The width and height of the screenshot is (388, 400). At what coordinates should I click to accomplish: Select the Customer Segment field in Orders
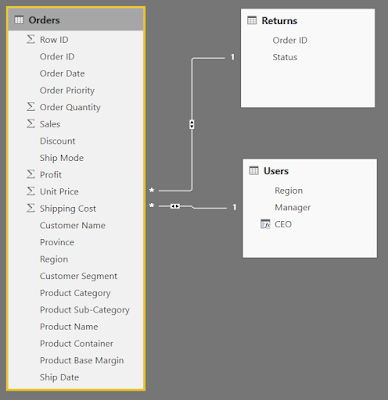point(78,276)
